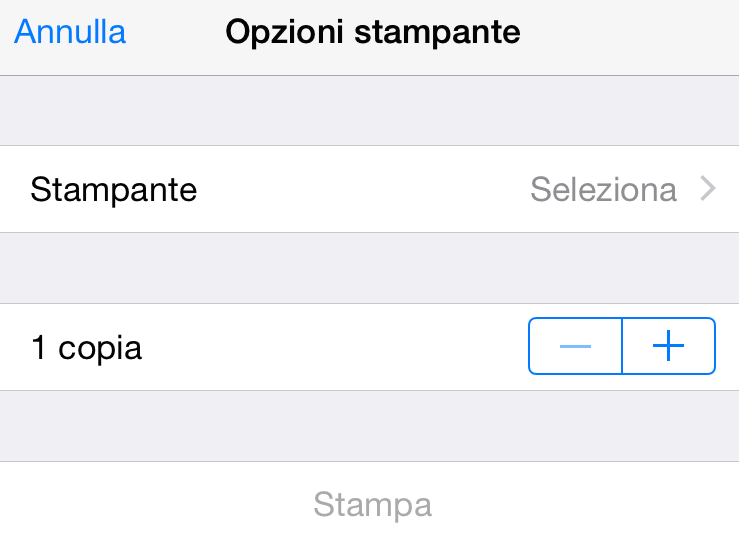This screenshot has width=739, height=534.
Task: Remove a copy using the − control
Action: click(575, 346)
